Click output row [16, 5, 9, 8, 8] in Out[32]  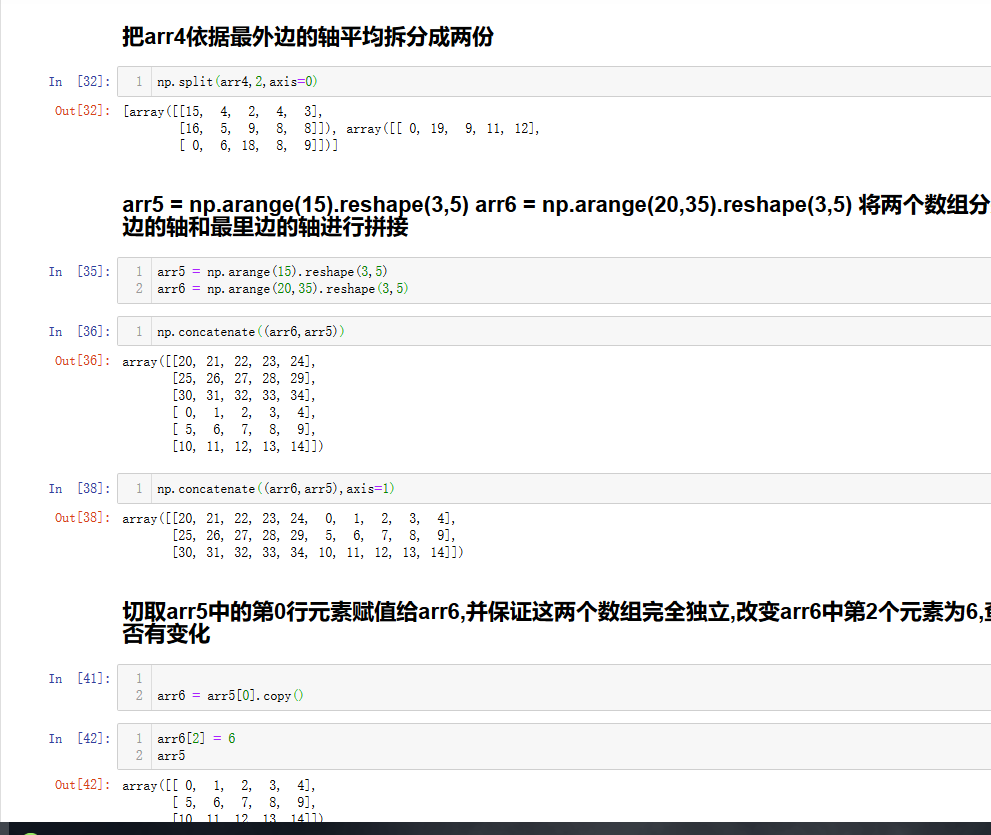click(257, 129)
